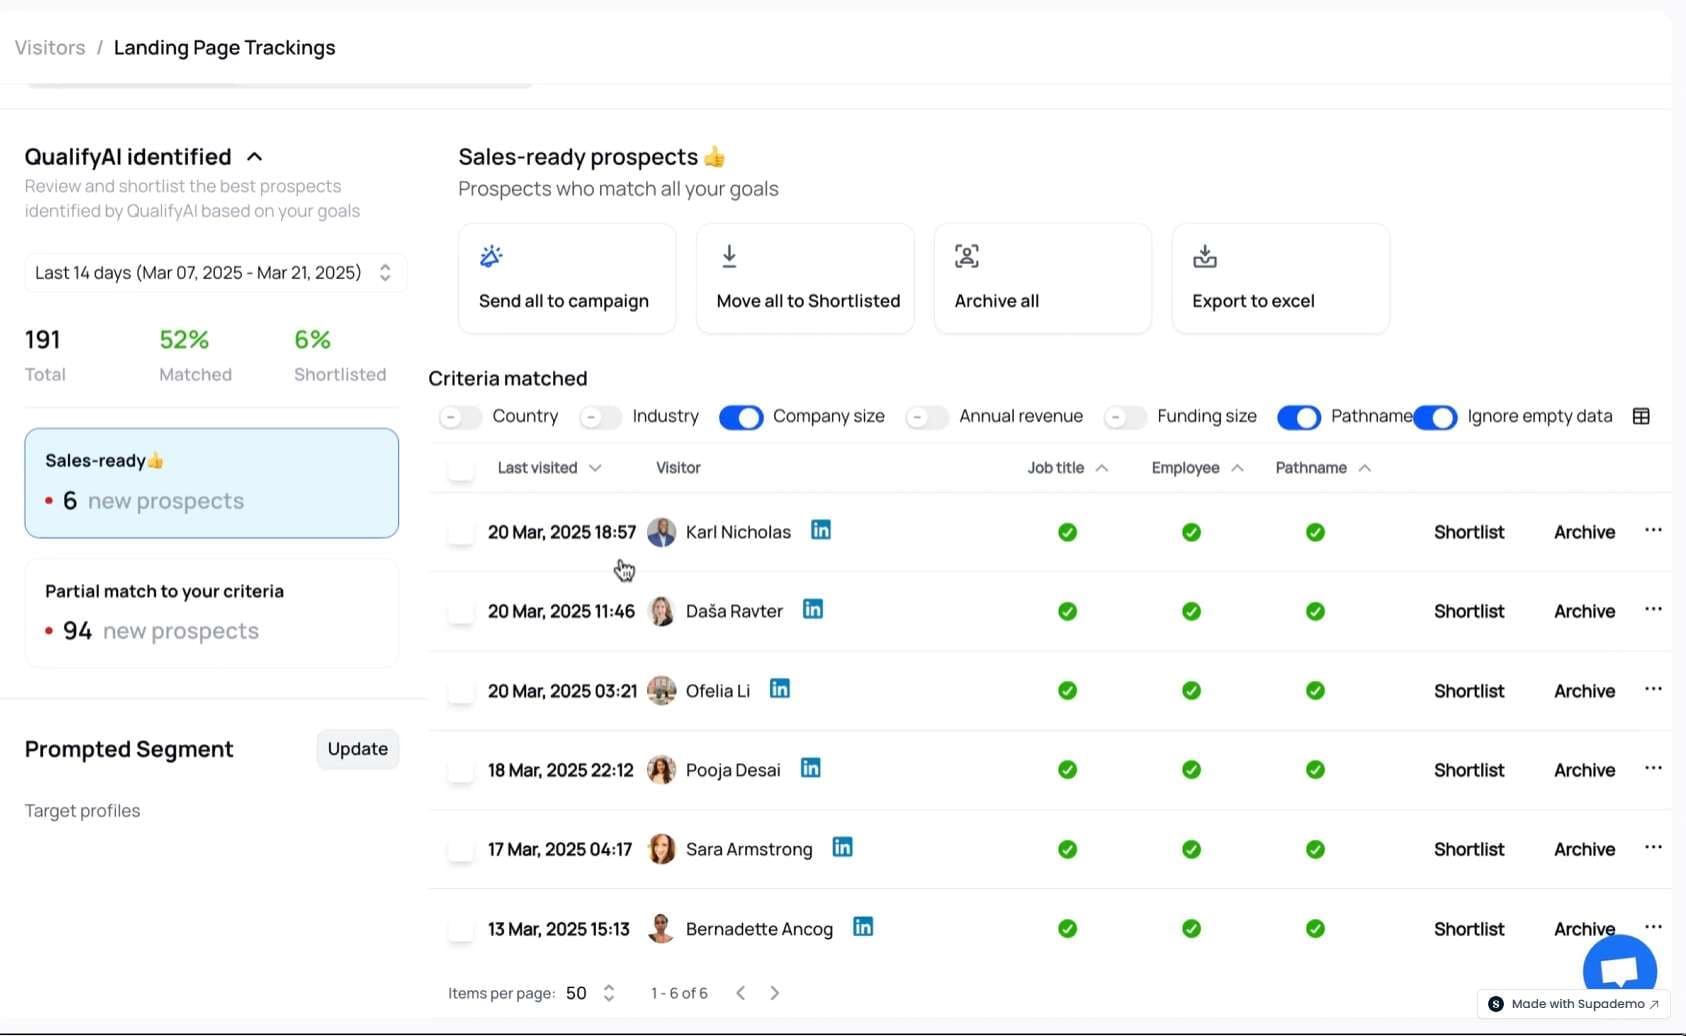This screenshot has height=1036, width=1686.
Task: Change the items per page selector
Action: pos(589,993)
